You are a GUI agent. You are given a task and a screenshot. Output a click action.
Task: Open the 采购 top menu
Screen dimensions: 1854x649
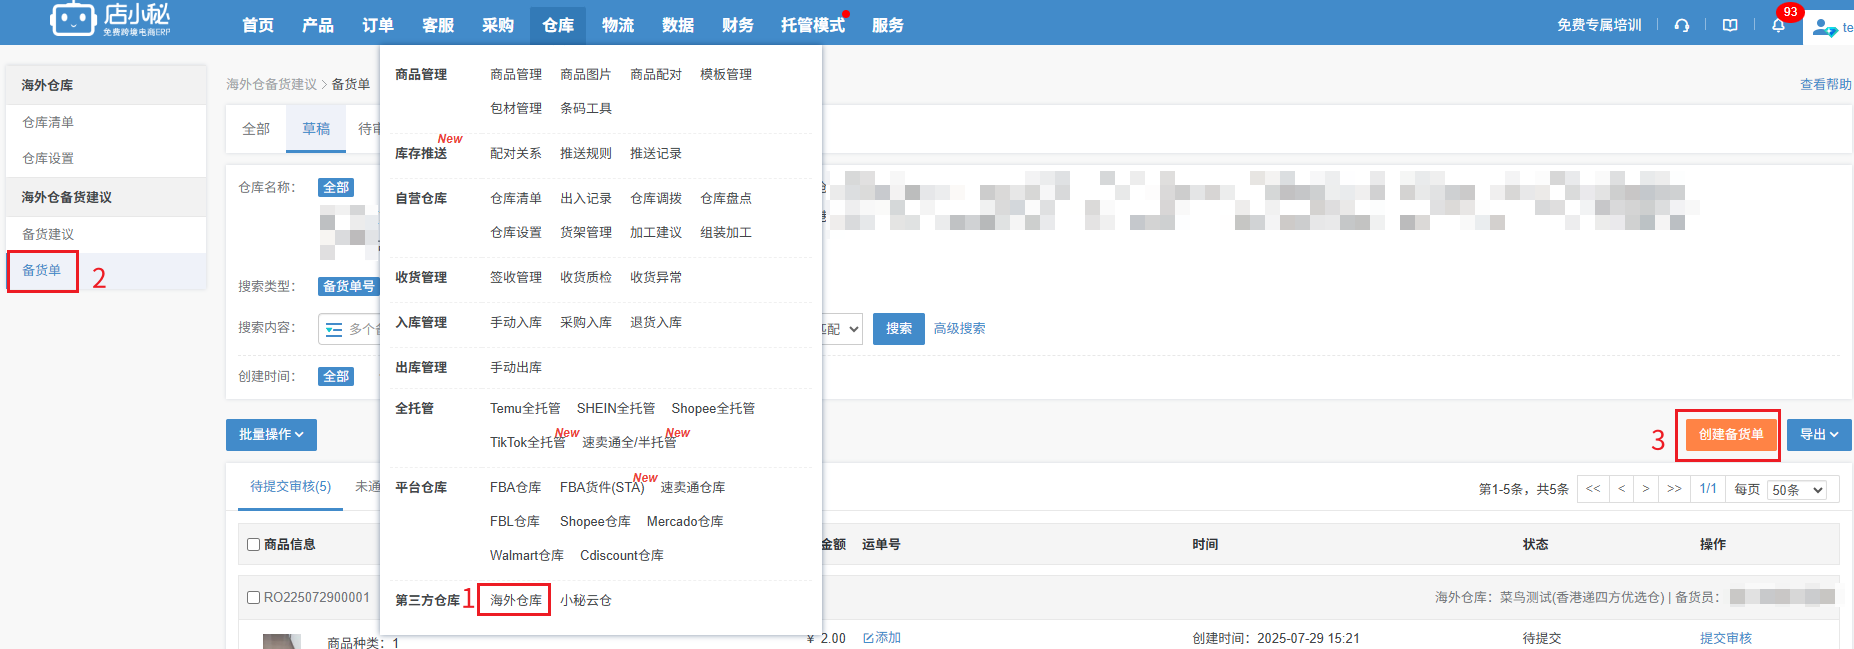tap(498, 25)
